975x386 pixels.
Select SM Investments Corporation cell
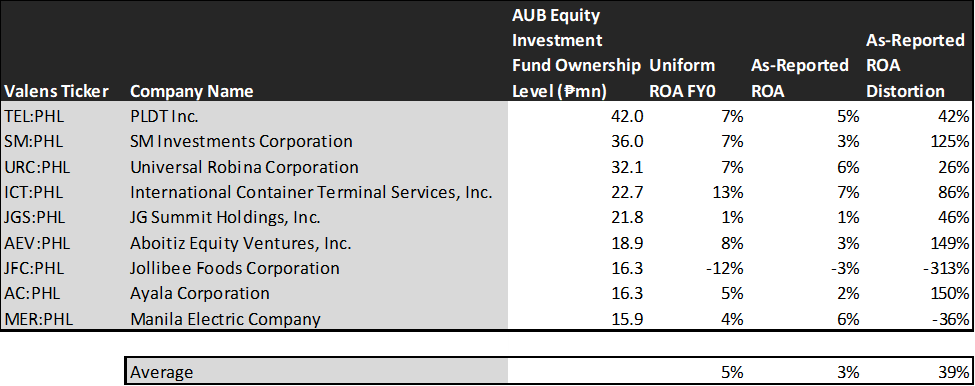tap(241, 142)
